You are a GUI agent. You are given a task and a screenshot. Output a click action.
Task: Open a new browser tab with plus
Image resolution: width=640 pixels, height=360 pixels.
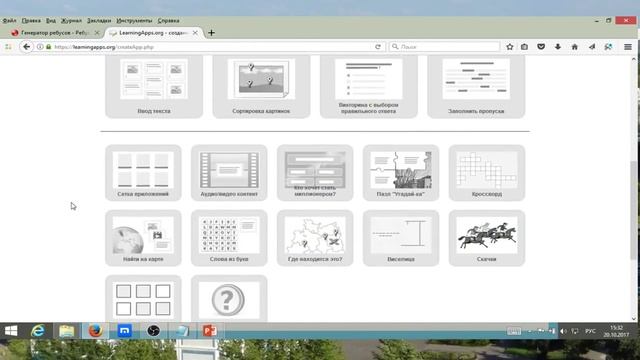tap(211, 33)
